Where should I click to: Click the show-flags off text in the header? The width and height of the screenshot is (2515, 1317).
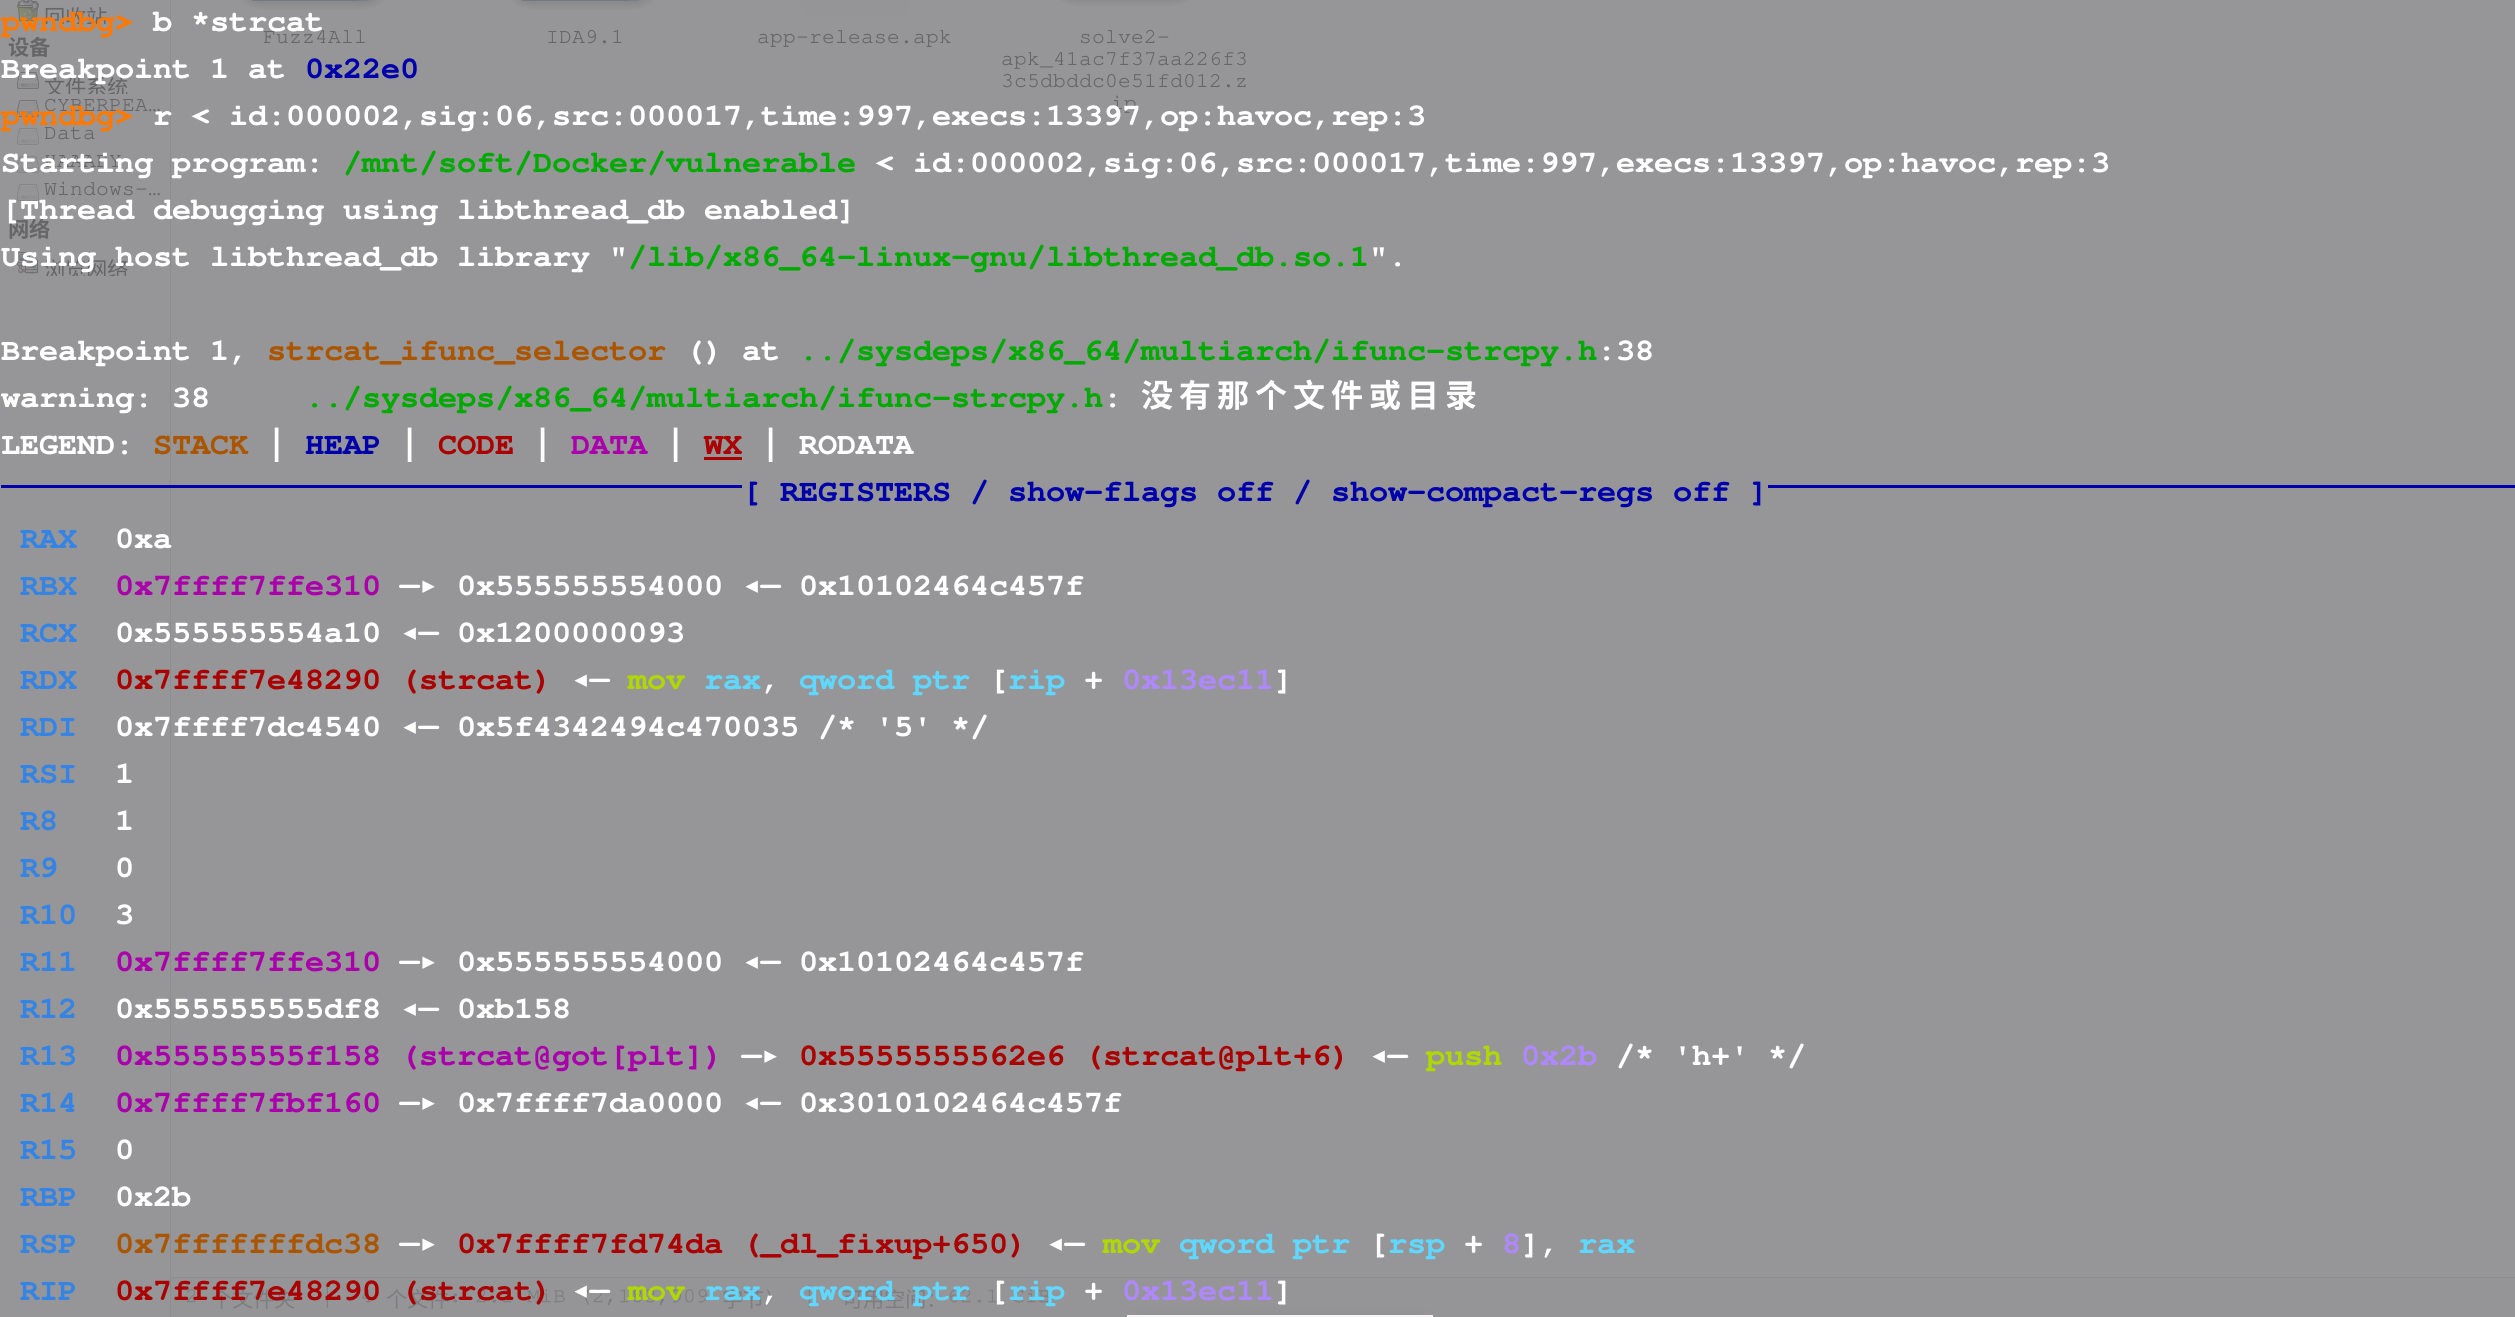[1140, 492]
